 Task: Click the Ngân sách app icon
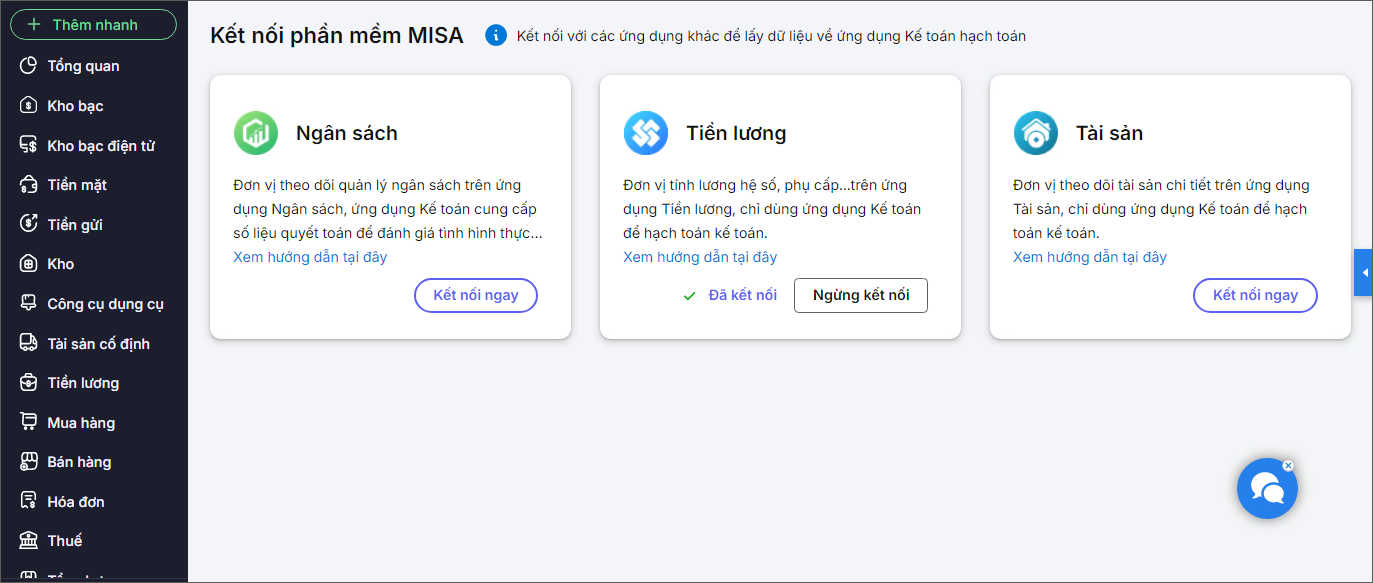point(256,133)
